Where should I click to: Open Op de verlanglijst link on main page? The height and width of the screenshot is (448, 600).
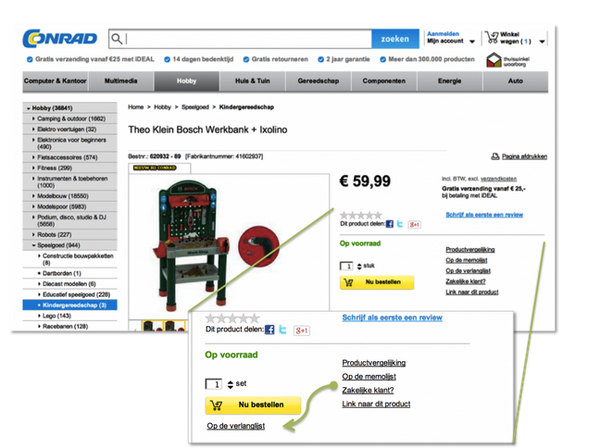click(468, 271)
